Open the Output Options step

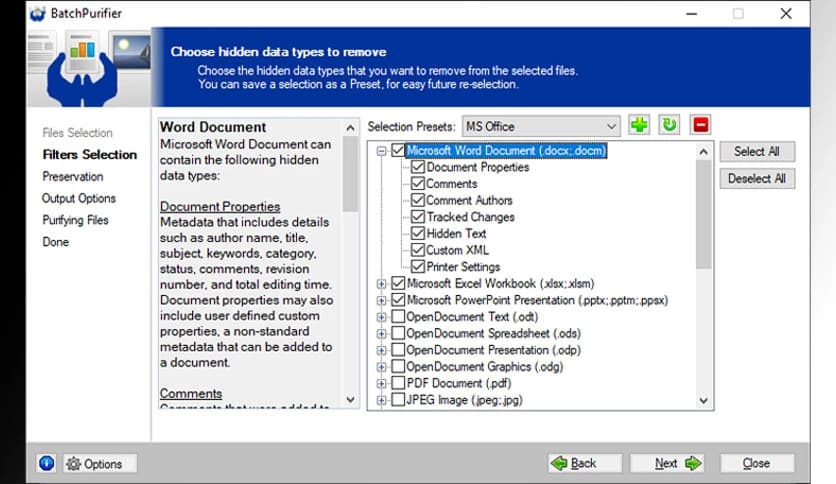click(79, 198)
